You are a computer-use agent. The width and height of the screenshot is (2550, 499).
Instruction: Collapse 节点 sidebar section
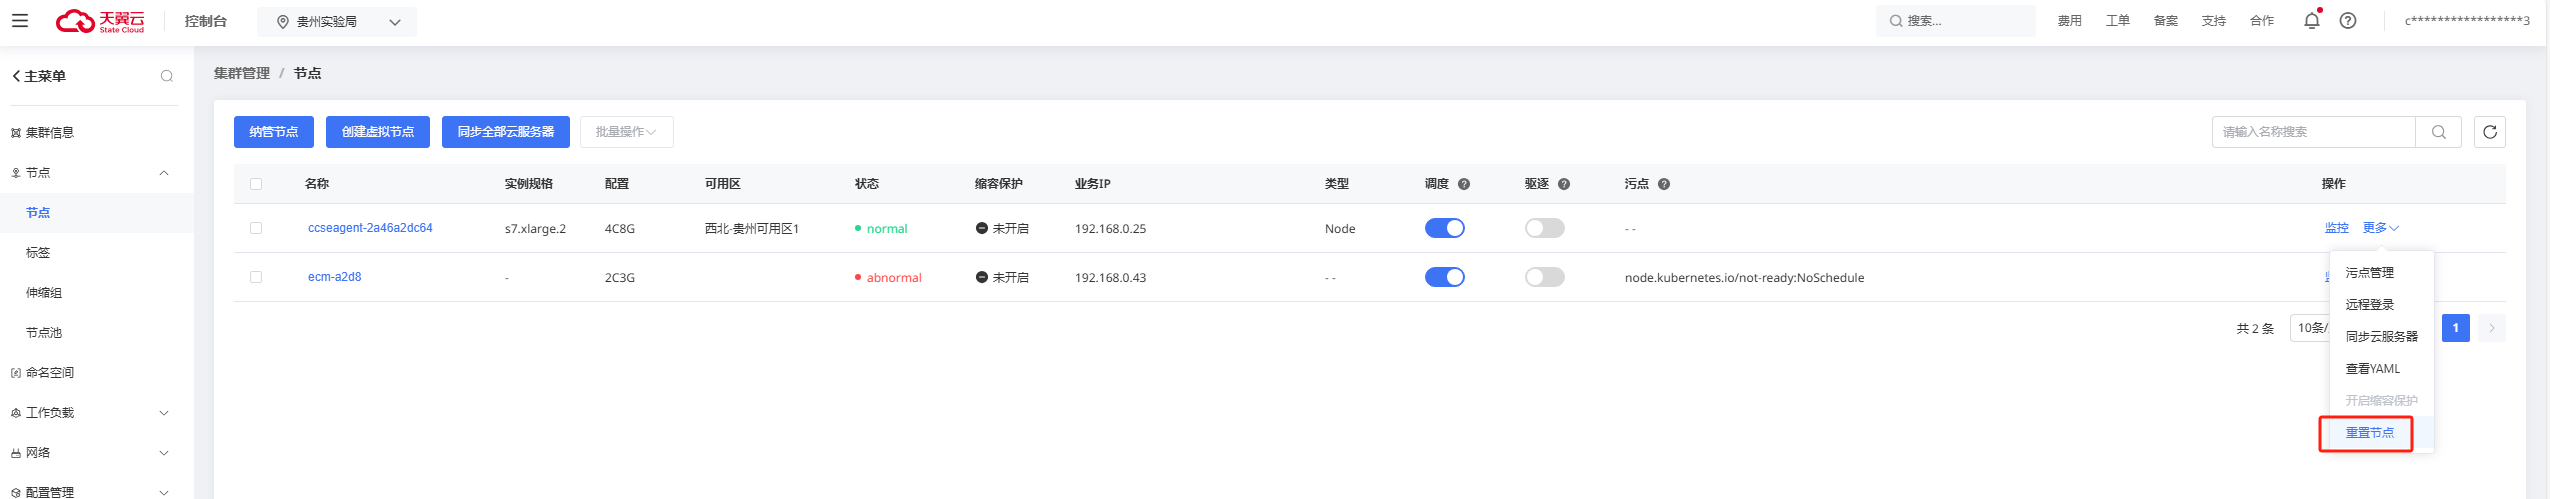click(x=164, y=173)
